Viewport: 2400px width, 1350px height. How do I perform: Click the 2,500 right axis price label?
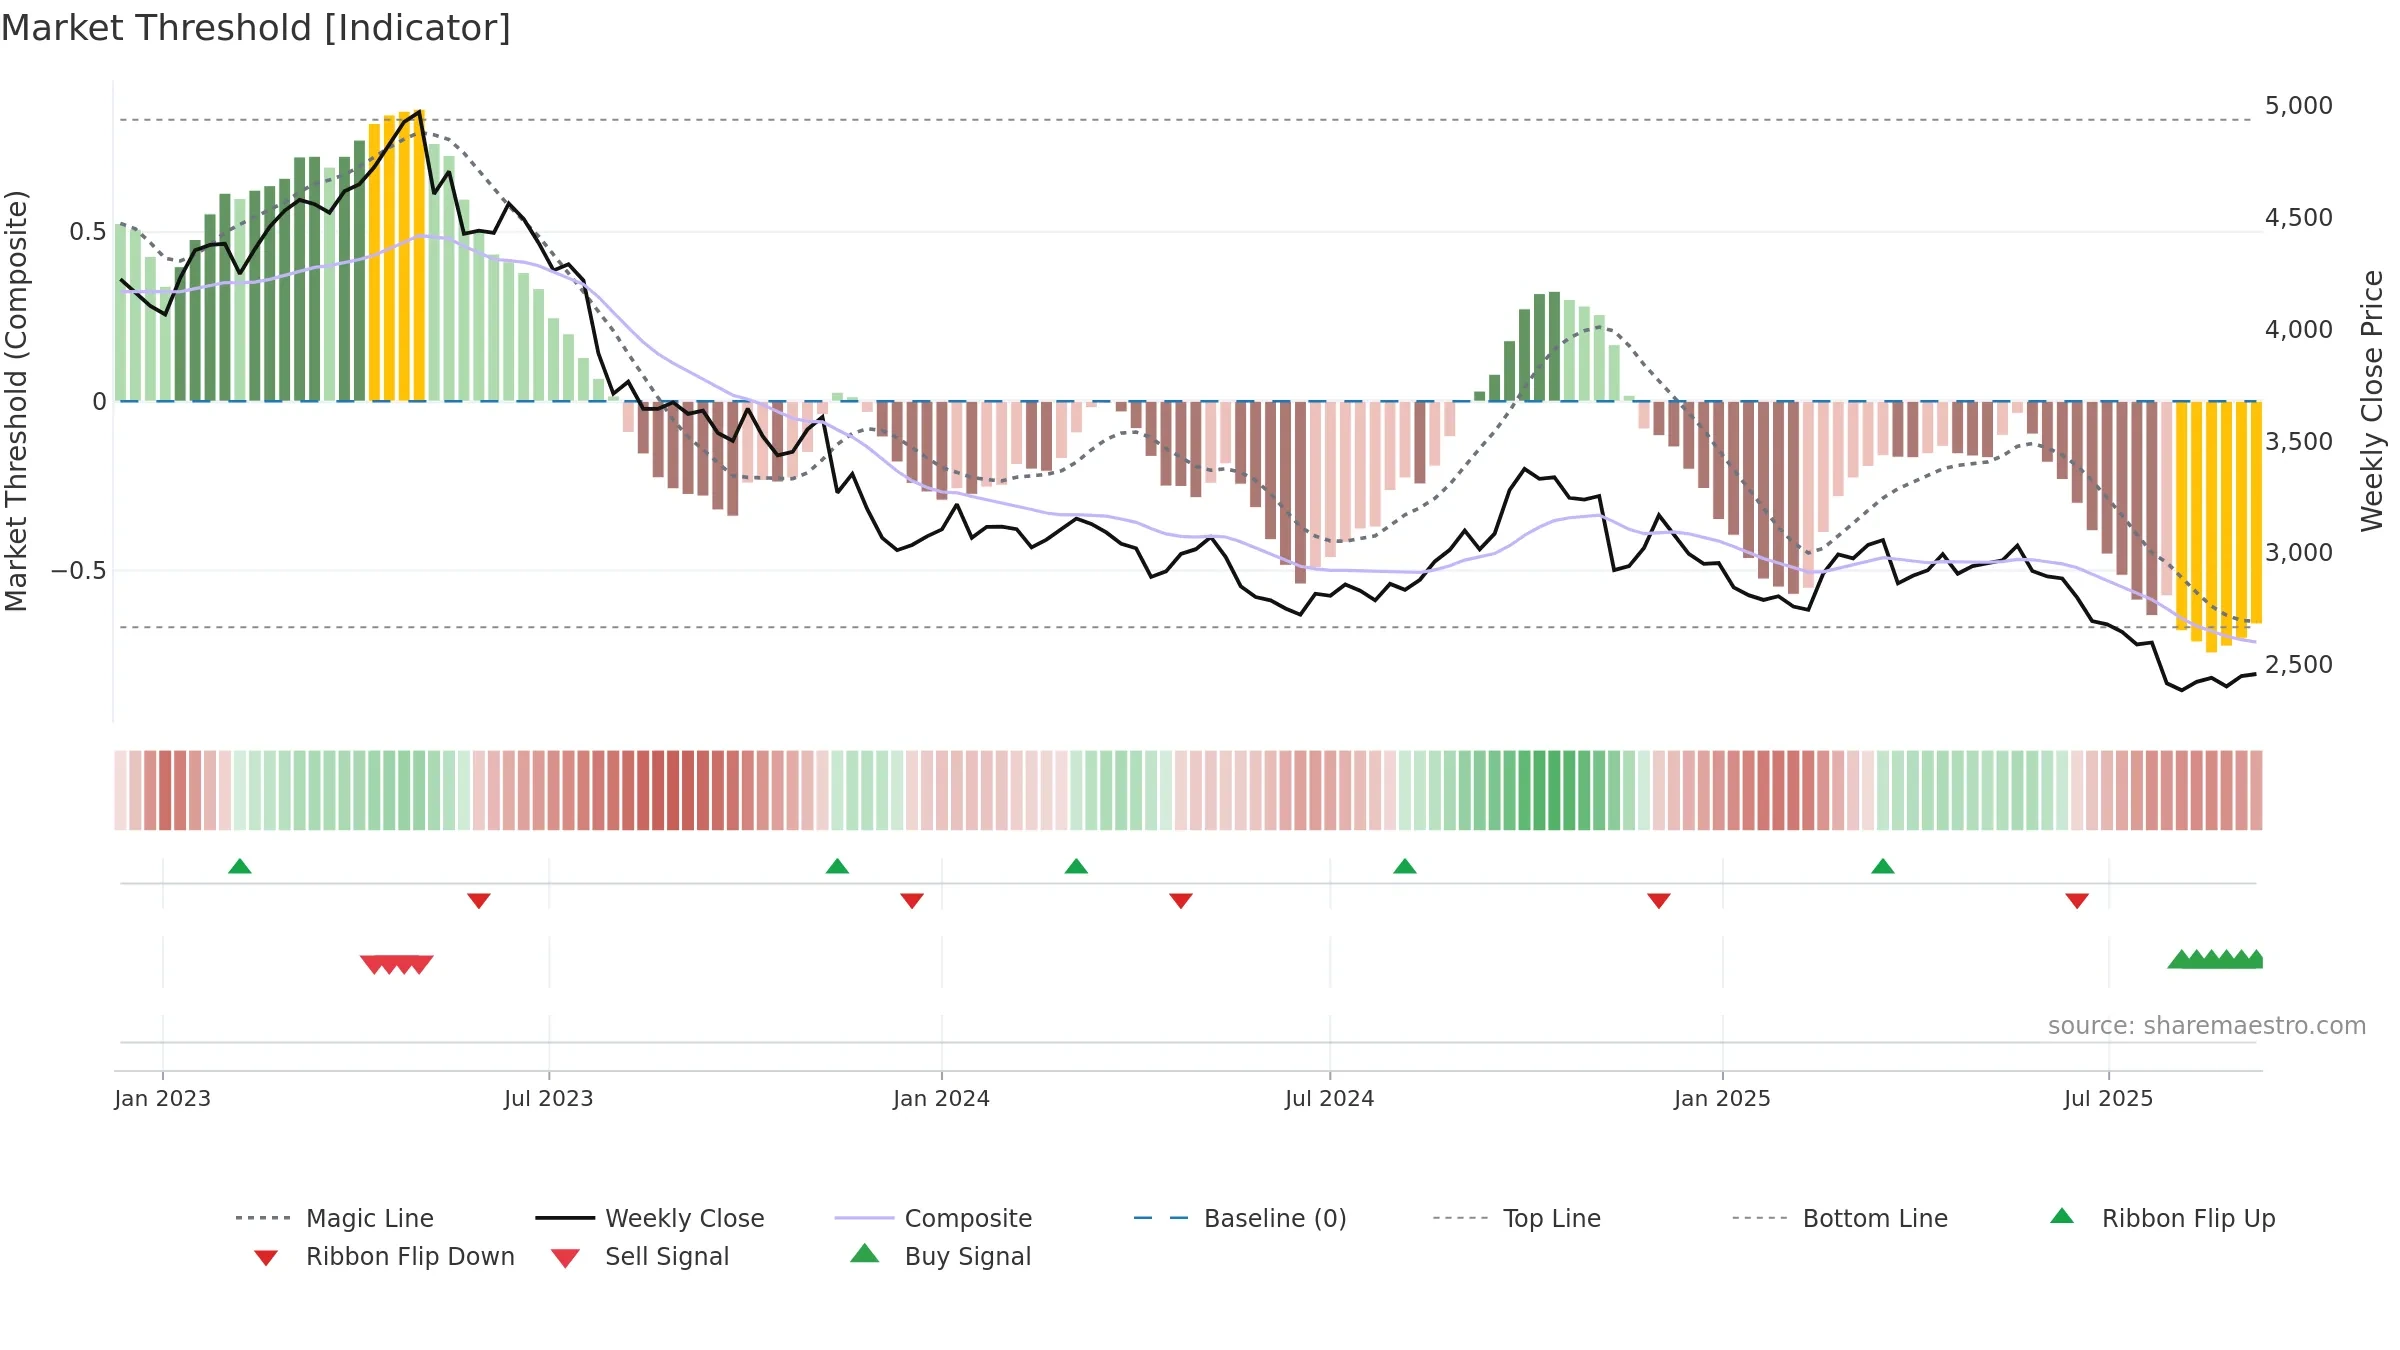pos(2299,665)
